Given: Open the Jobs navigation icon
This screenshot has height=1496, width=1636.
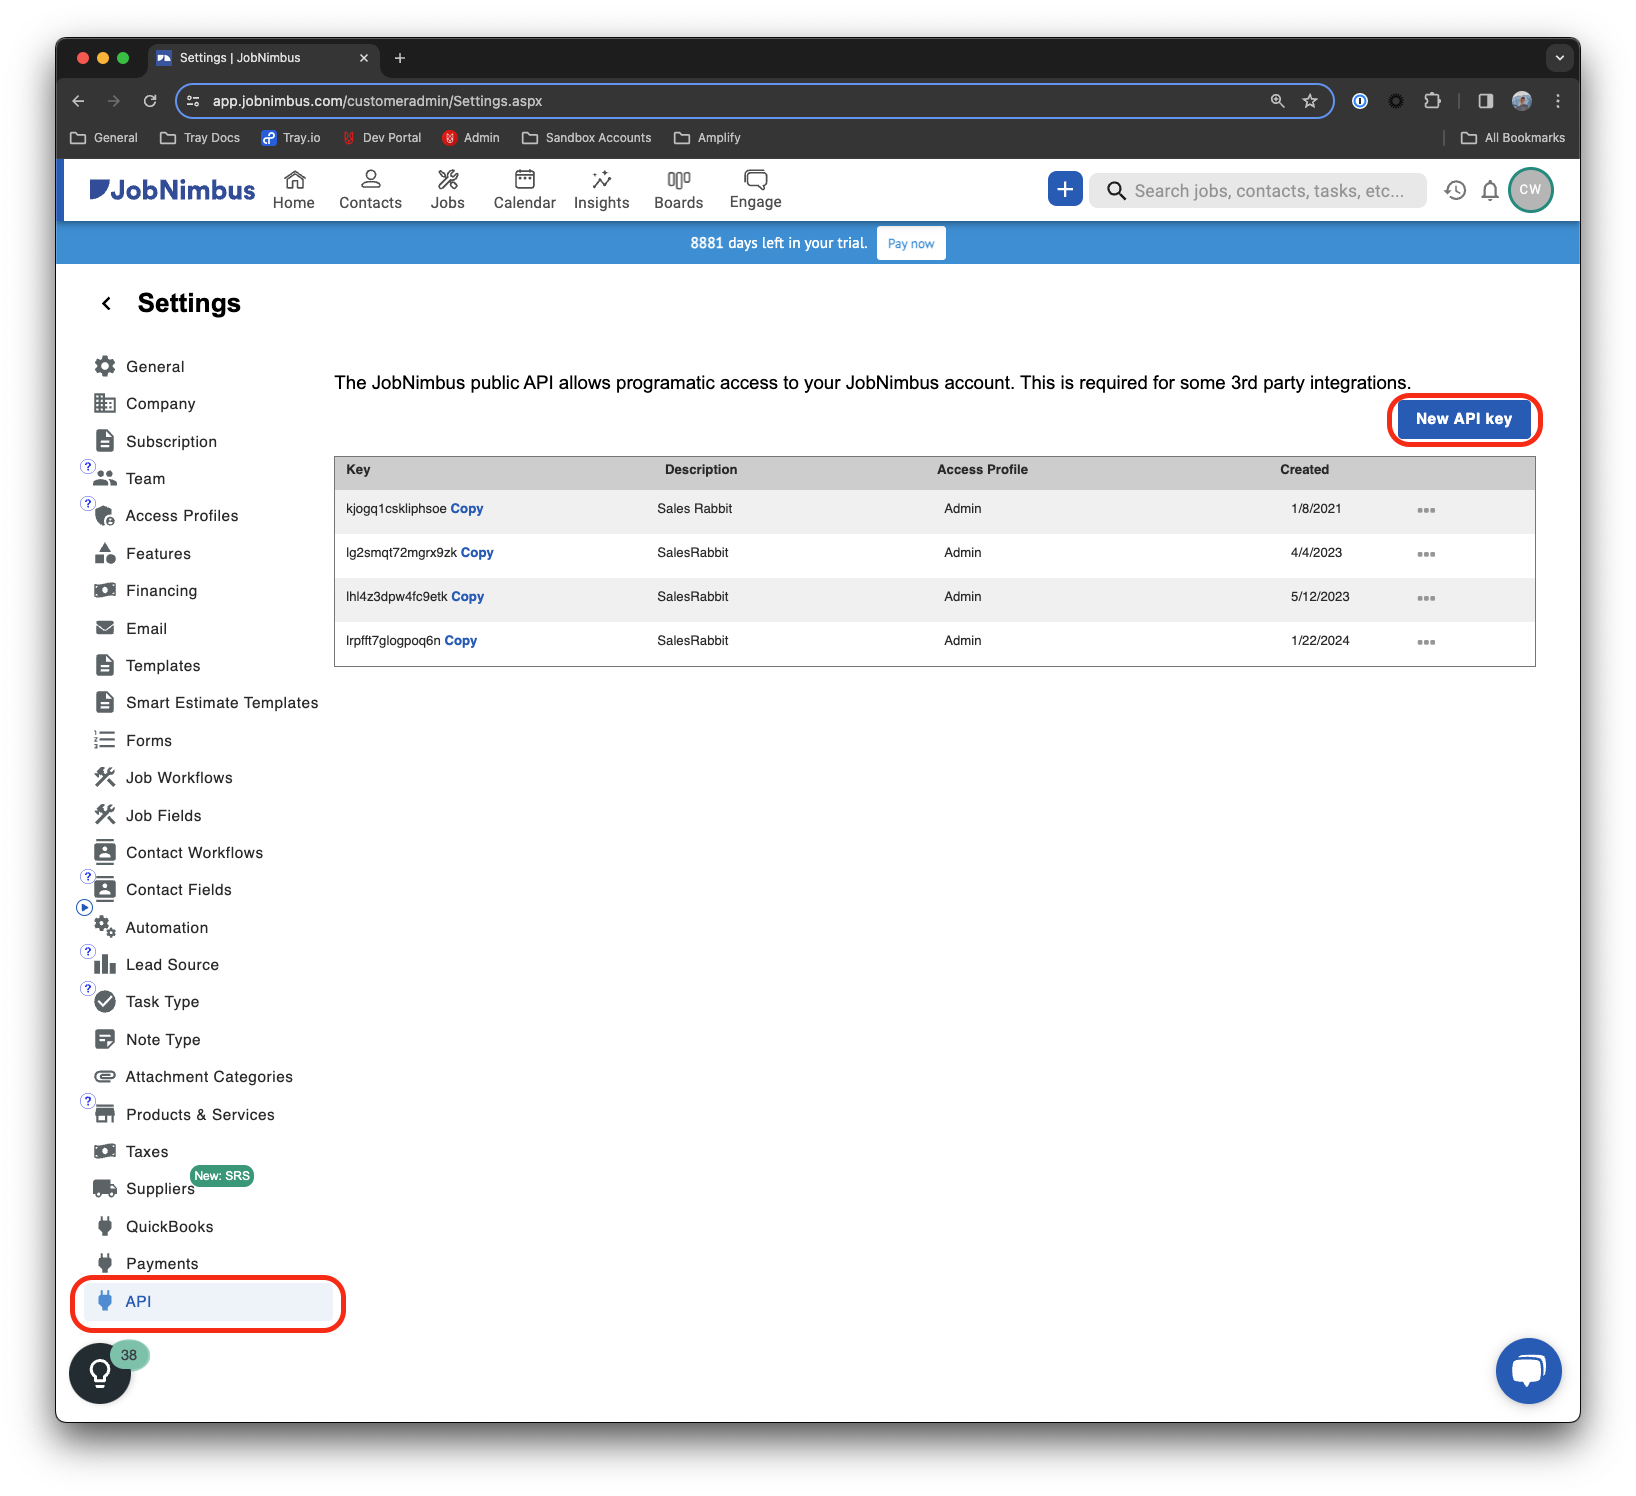Looking at the screenshot, I should tap(448, 190).
